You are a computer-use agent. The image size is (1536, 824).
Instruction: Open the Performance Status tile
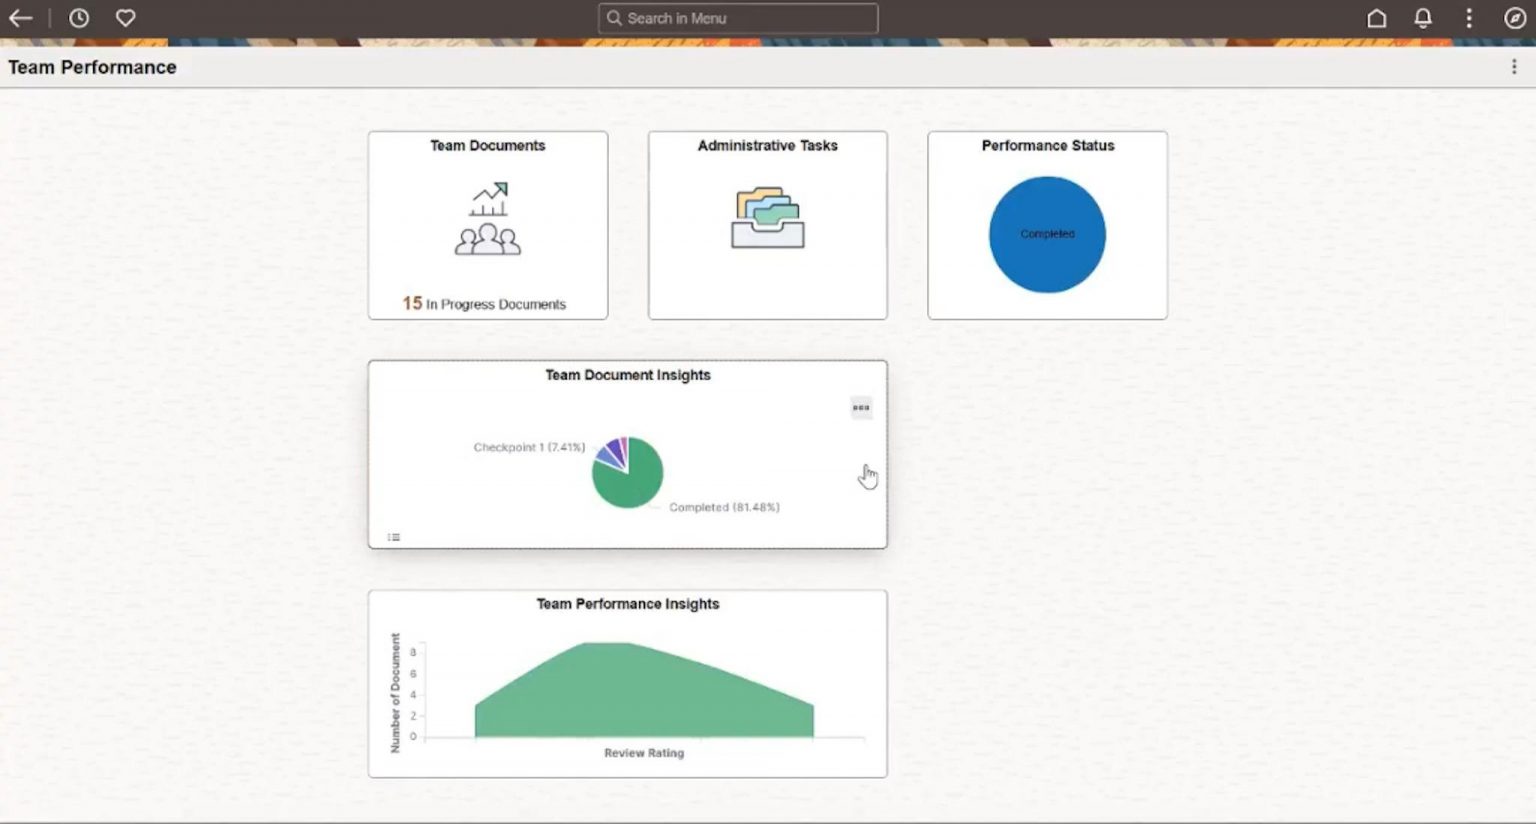click(1046, 224)
